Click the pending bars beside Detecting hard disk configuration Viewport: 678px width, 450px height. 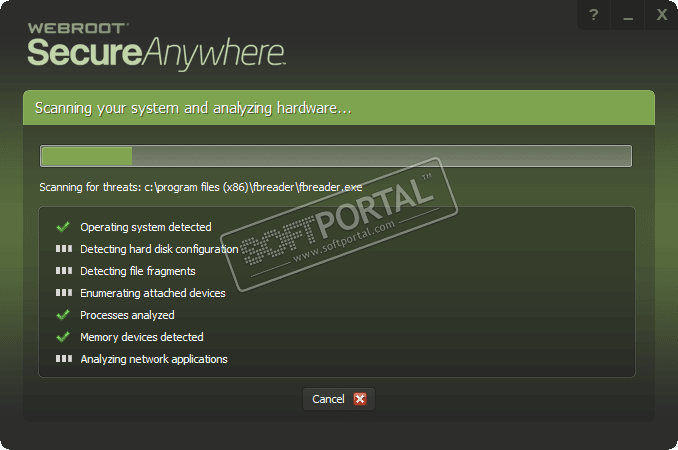point(64,249)
